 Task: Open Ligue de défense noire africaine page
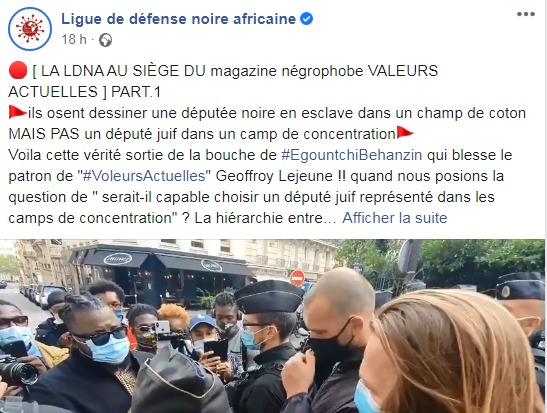point(178,19)
